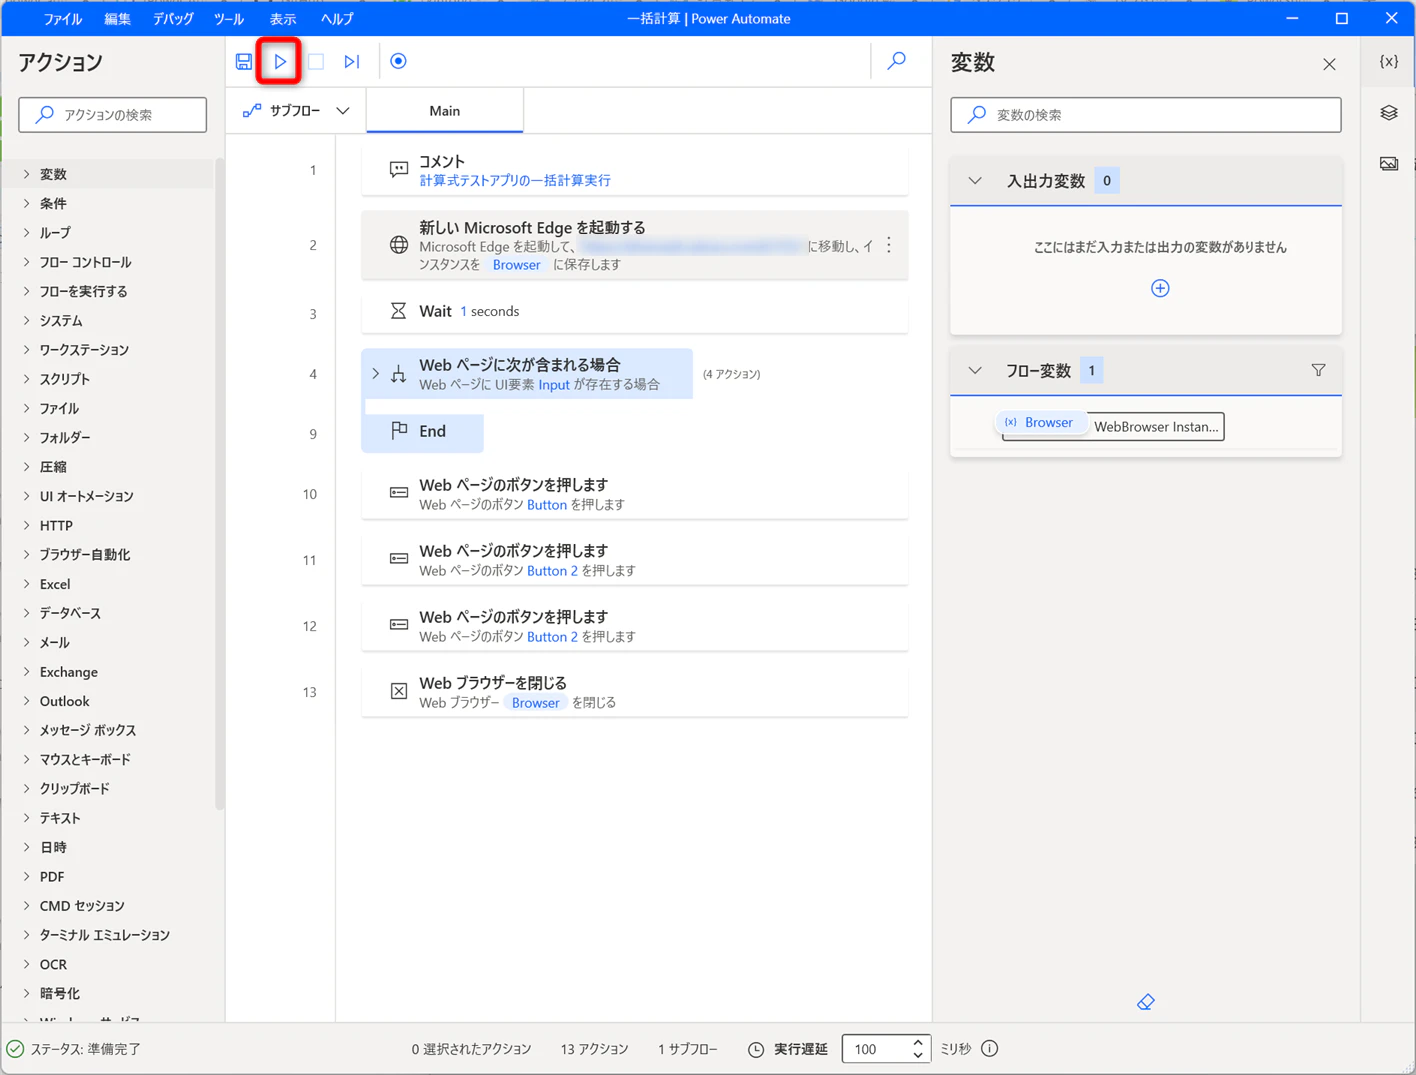The width and height of the screenshot is (1416, 1075).
Task: Open the Images pane icon
Action: (1389, 163)
